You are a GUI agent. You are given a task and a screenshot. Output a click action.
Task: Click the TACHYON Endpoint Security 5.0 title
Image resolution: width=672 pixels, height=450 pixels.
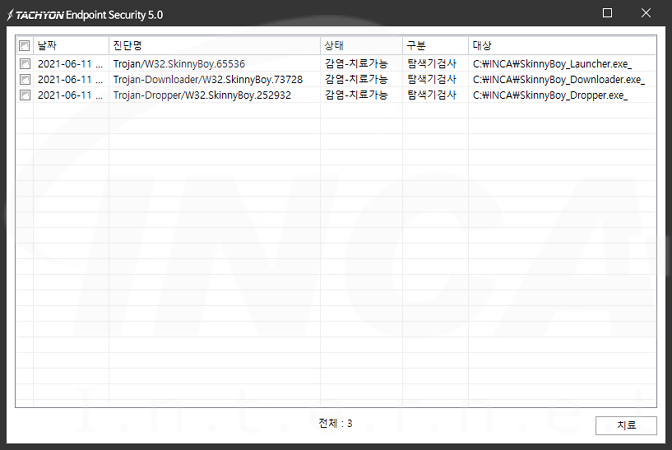click(85, 15)
